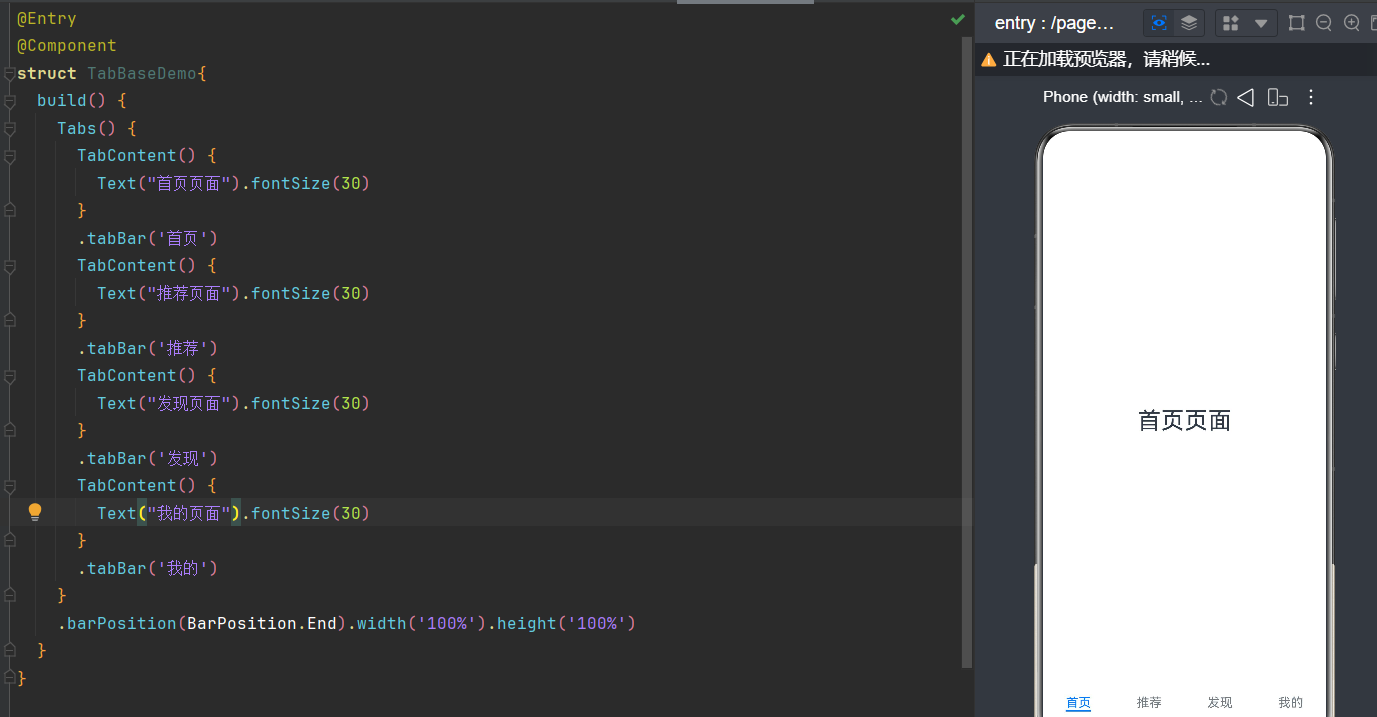Click the Phone (width: small…) device label
The width and height of the screenshot is (1377, 717).
[1122, 97]
